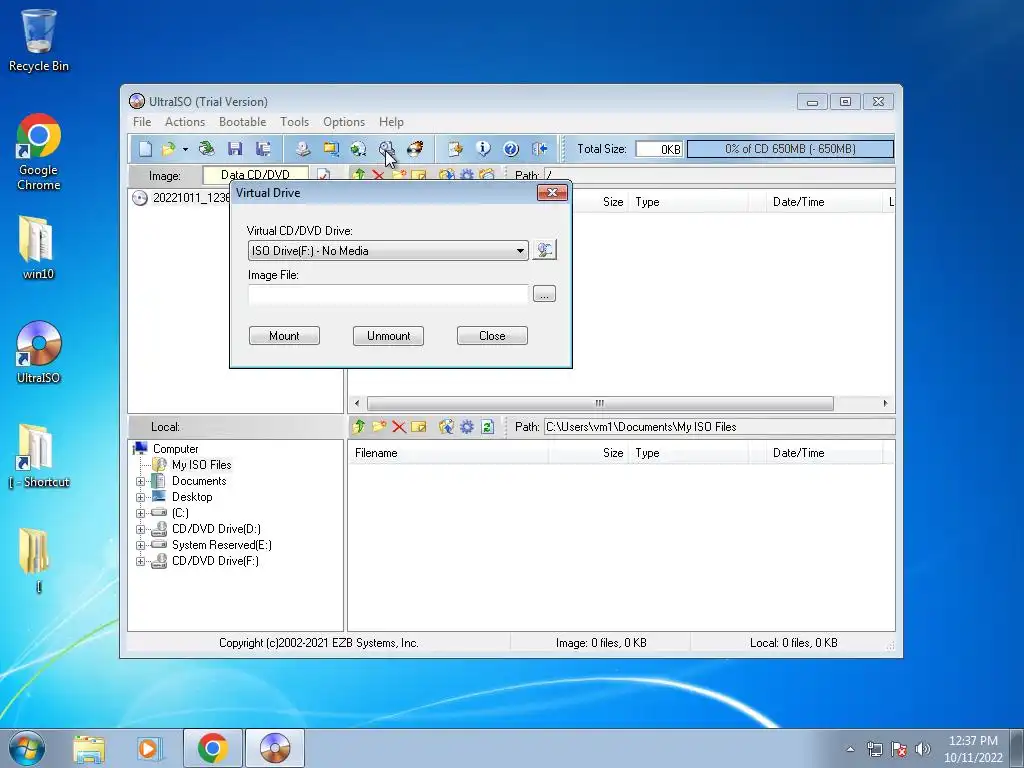Click the Local toolbar Rename icon
Image resolution: width=1024 pixels, height=768 pixels.
pyautogui.click(x=419, y=426)
